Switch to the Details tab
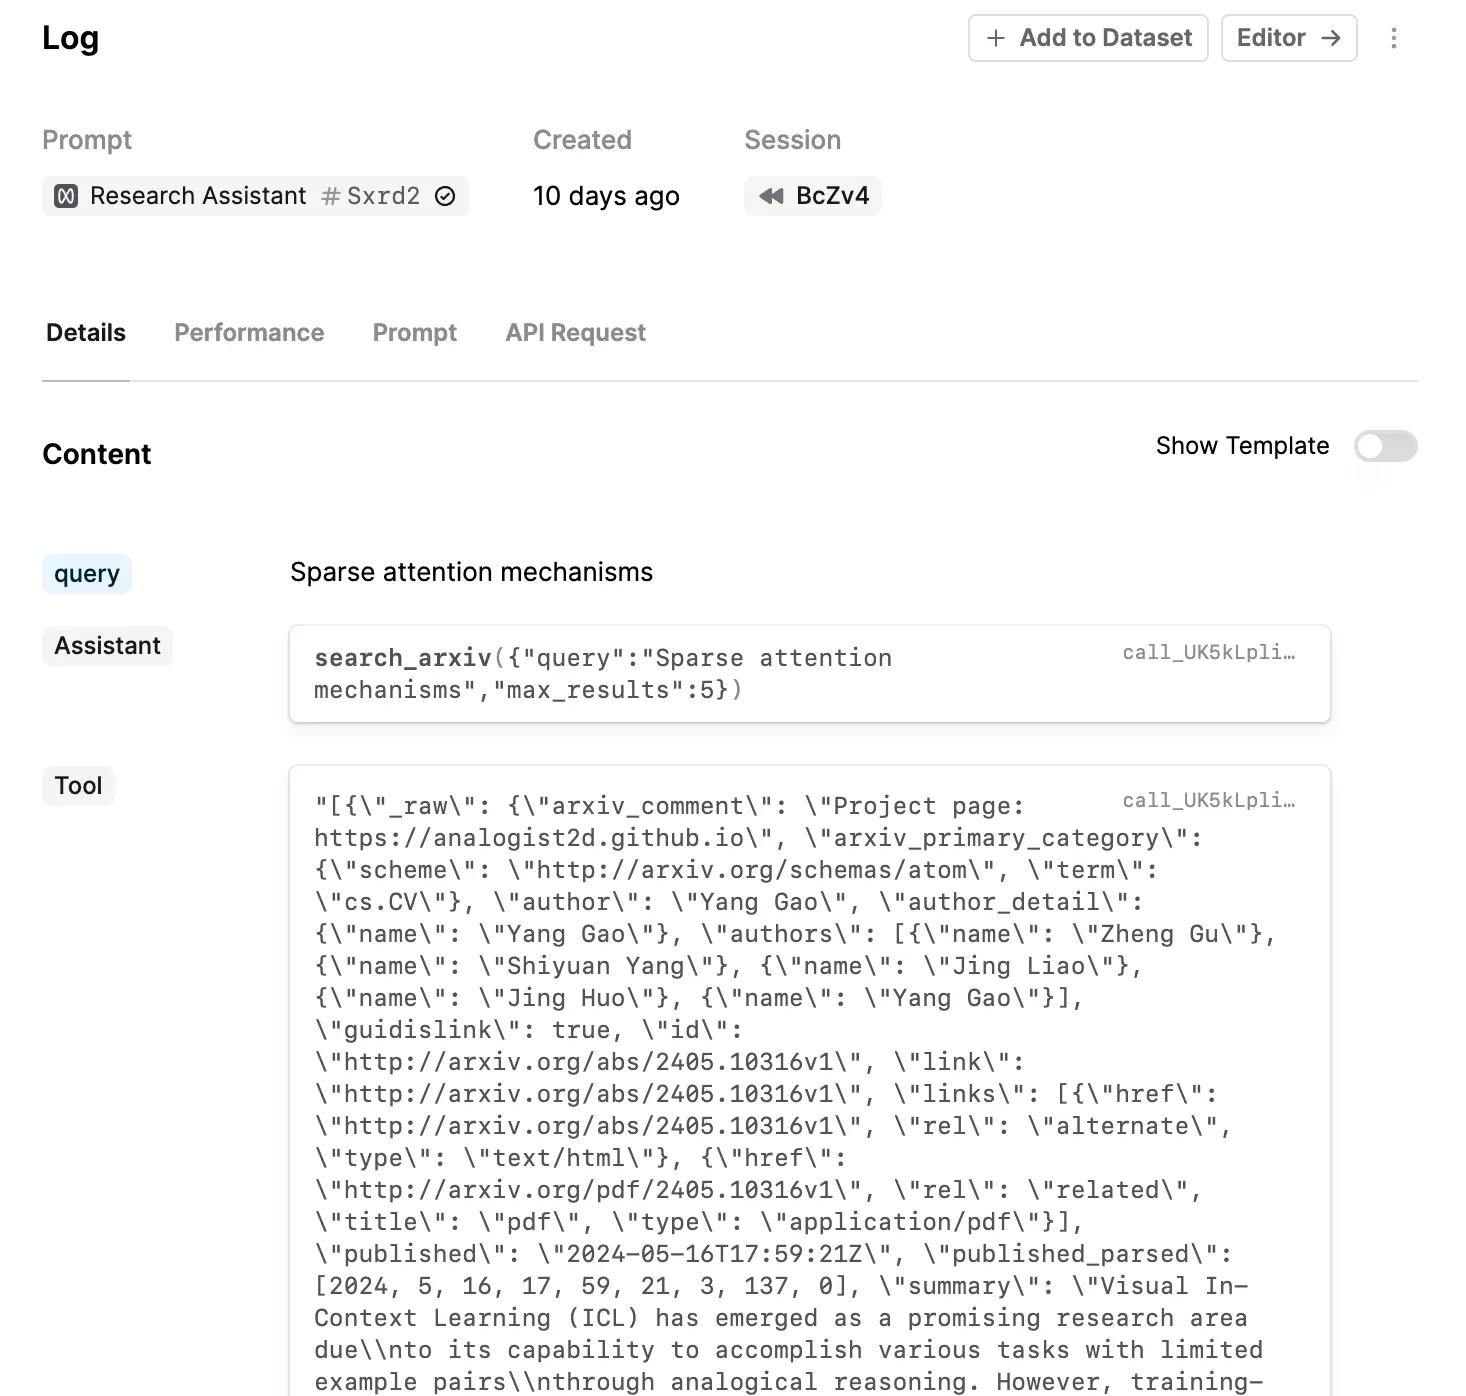 (x=86, y=333)
